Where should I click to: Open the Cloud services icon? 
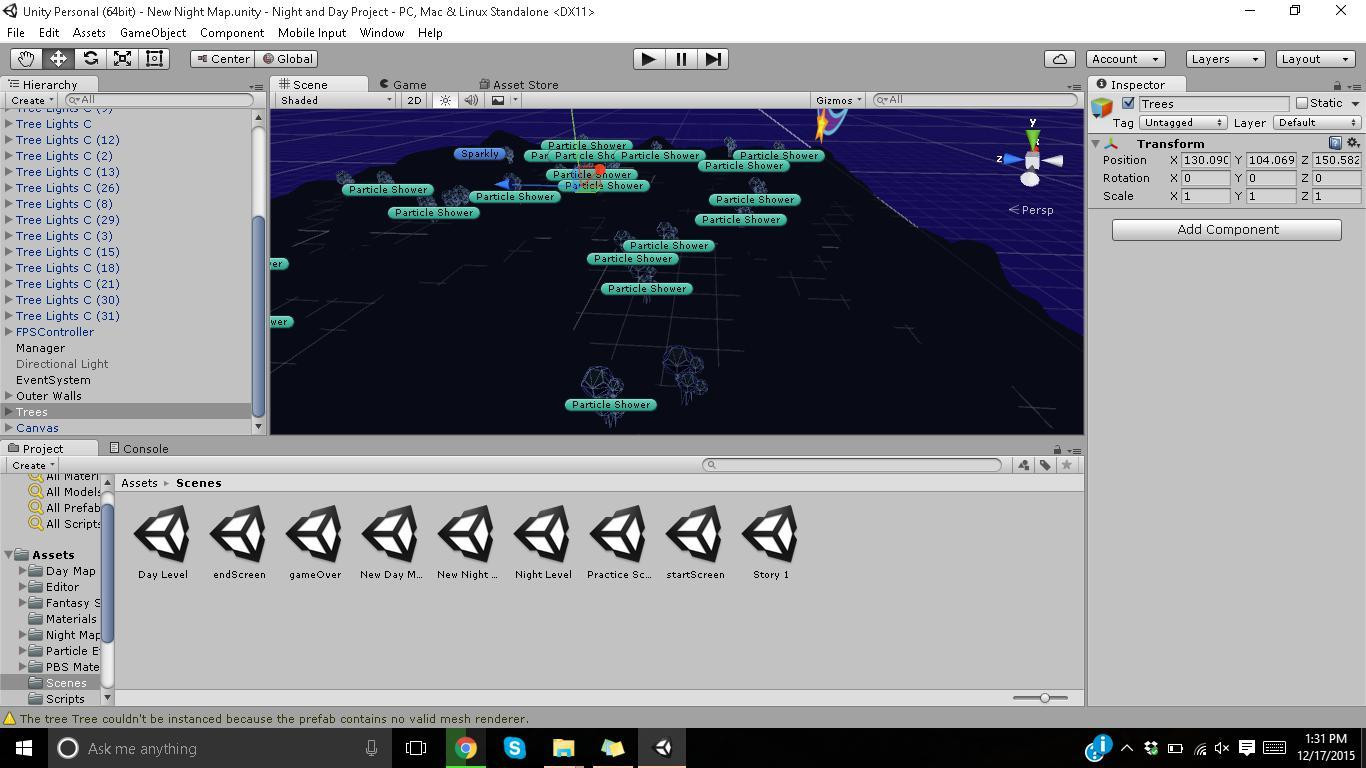pyautogui.click(x=1060, y=59)
